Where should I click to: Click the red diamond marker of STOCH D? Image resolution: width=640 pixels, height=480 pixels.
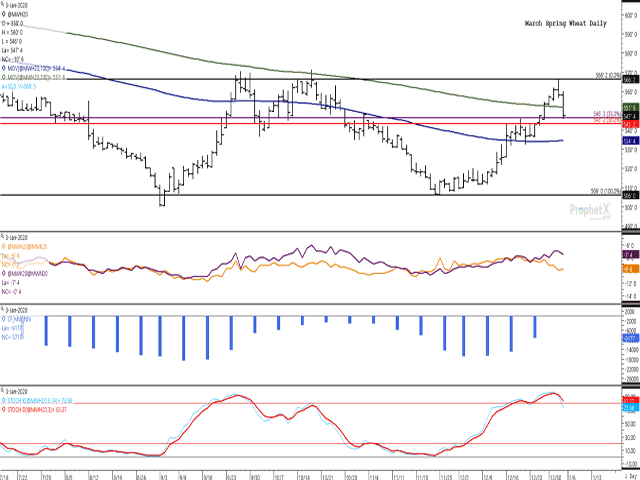pyautogui.click(x=4, y=409)
